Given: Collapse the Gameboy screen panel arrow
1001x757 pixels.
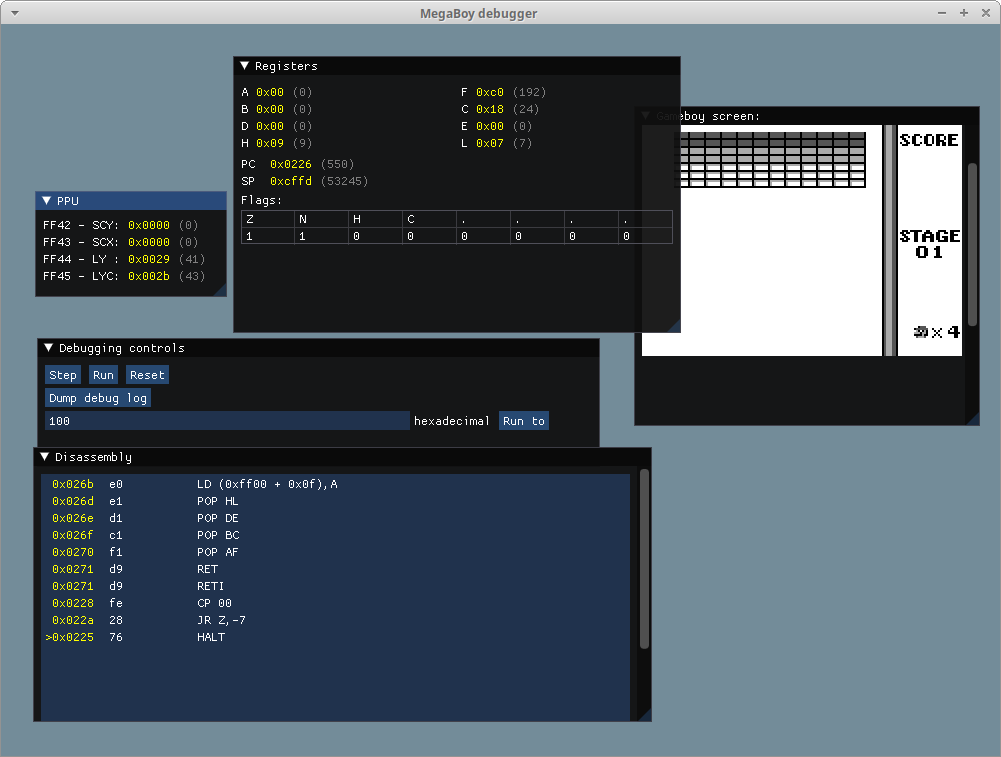Looking at the screenshot, I should [647, 116].
